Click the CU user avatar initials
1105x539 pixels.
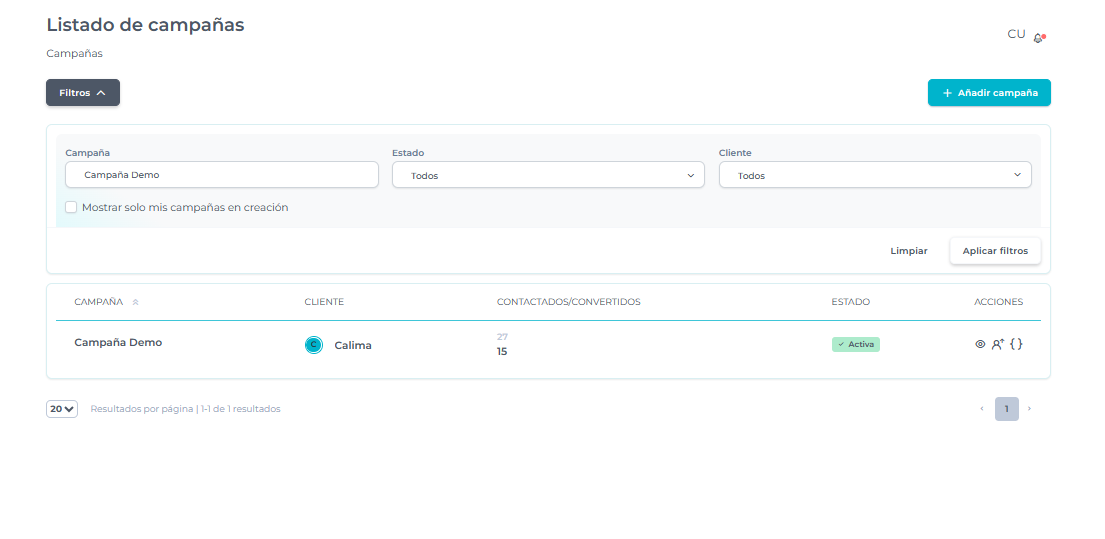pos(1016,34)
